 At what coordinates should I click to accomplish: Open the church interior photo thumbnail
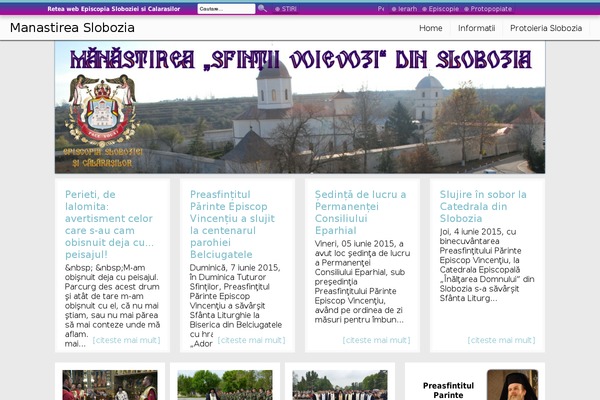(x=110, y=385)
